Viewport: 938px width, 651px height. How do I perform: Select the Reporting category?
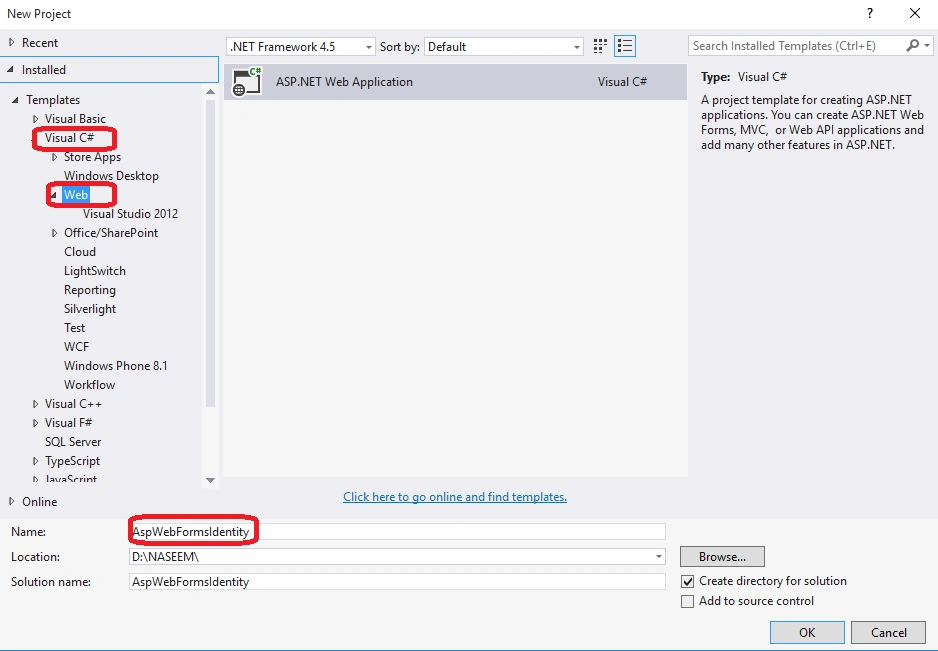90,290
